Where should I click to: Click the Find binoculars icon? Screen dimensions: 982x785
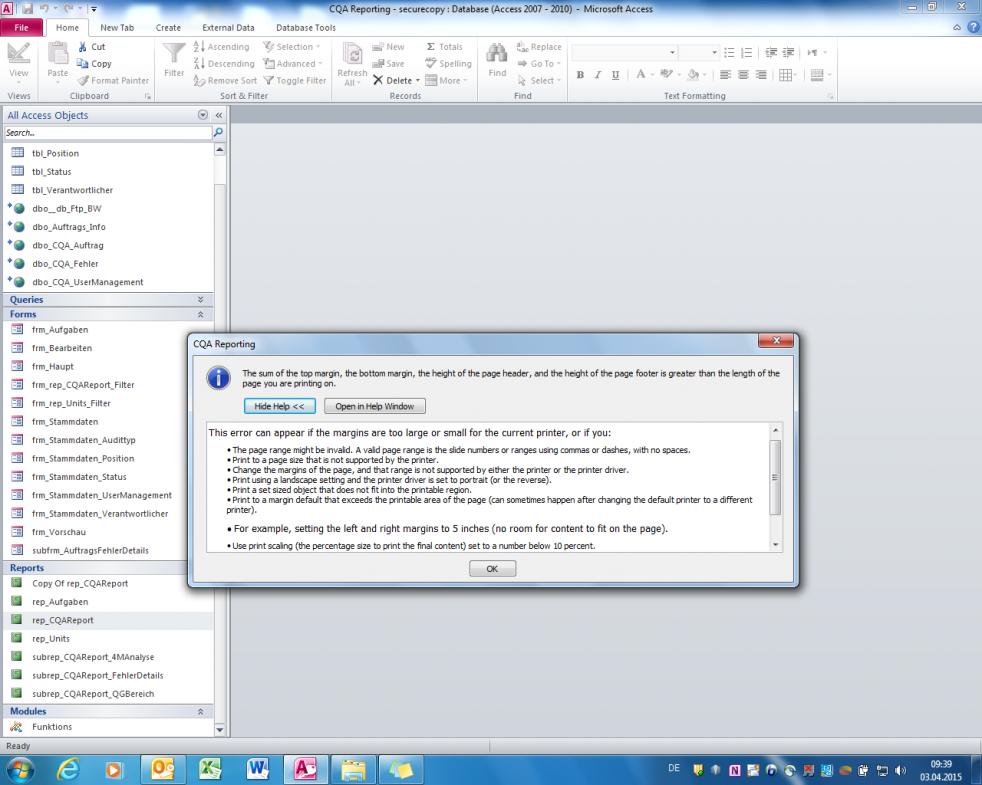click(497, 54)
